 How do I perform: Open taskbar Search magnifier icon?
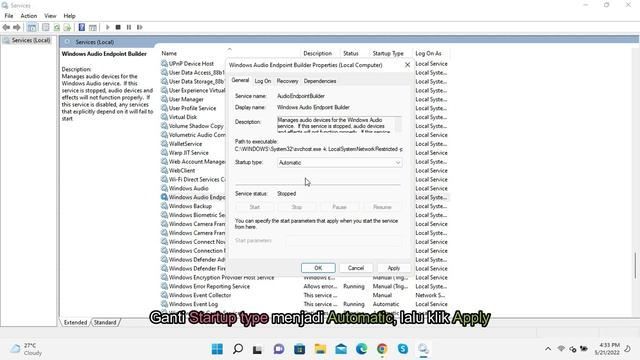tap(238, 349)
